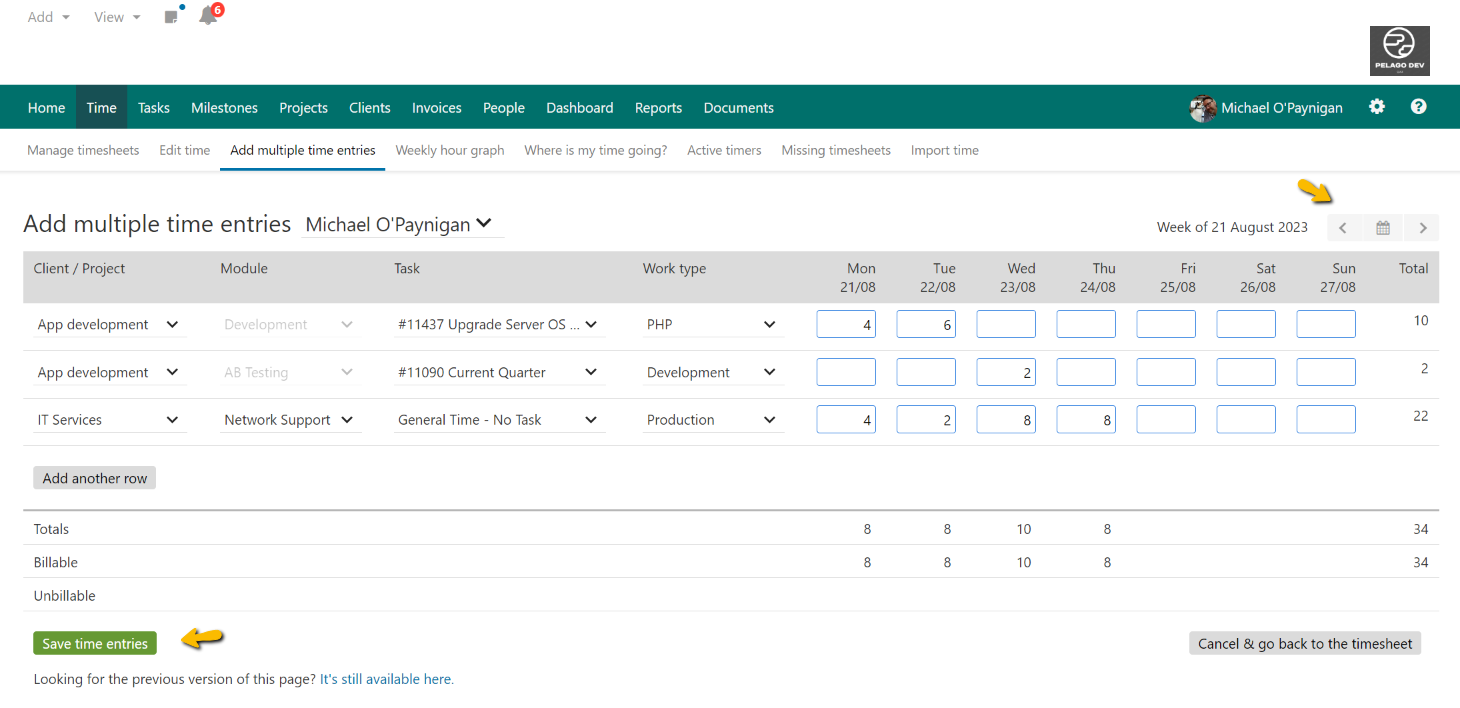Viewport: 1460px width, 708px height.
Task: Open the Michael O'Paynigan user selector dropdown
Action: 402,224
